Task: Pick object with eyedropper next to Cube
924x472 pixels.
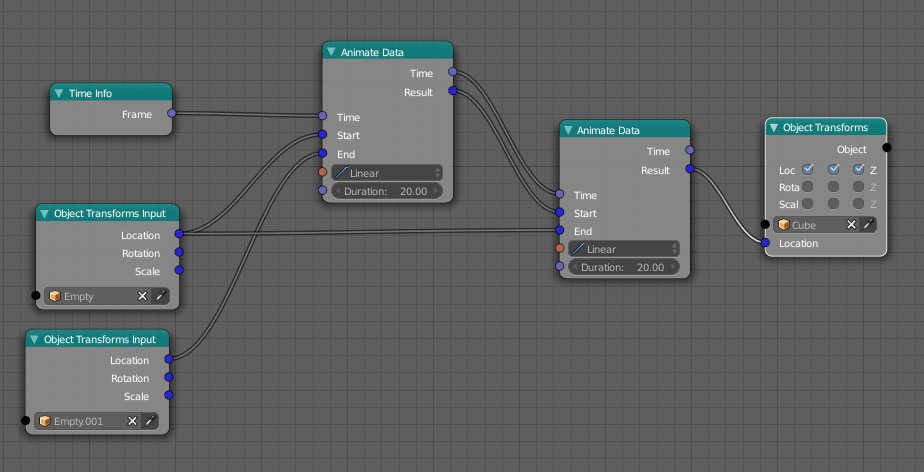Action: click(868, 225)
